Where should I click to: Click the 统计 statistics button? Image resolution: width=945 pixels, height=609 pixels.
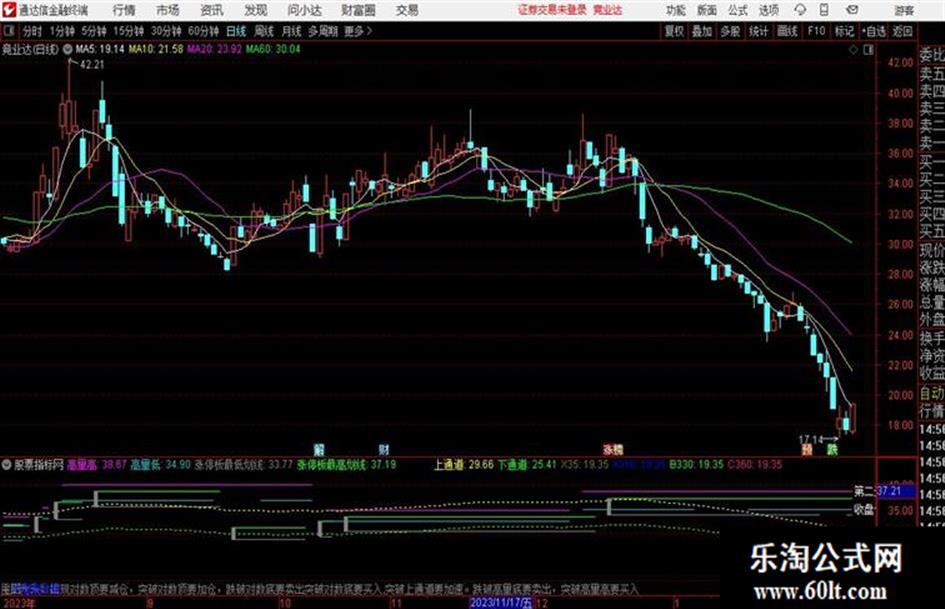point(759,31)
